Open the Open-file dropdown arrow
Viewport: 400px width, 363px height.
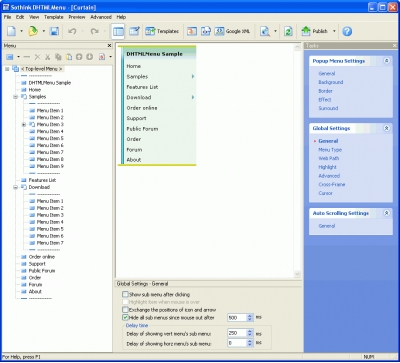(x=43, y=31)
